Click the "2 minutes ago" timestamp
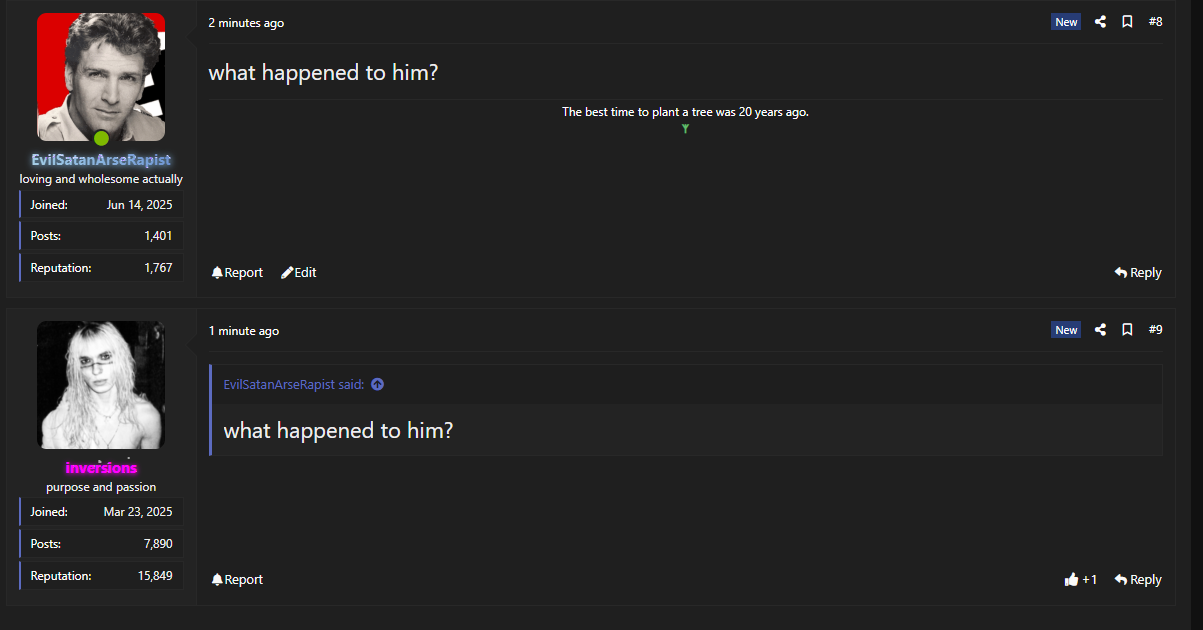 point(246,23)
